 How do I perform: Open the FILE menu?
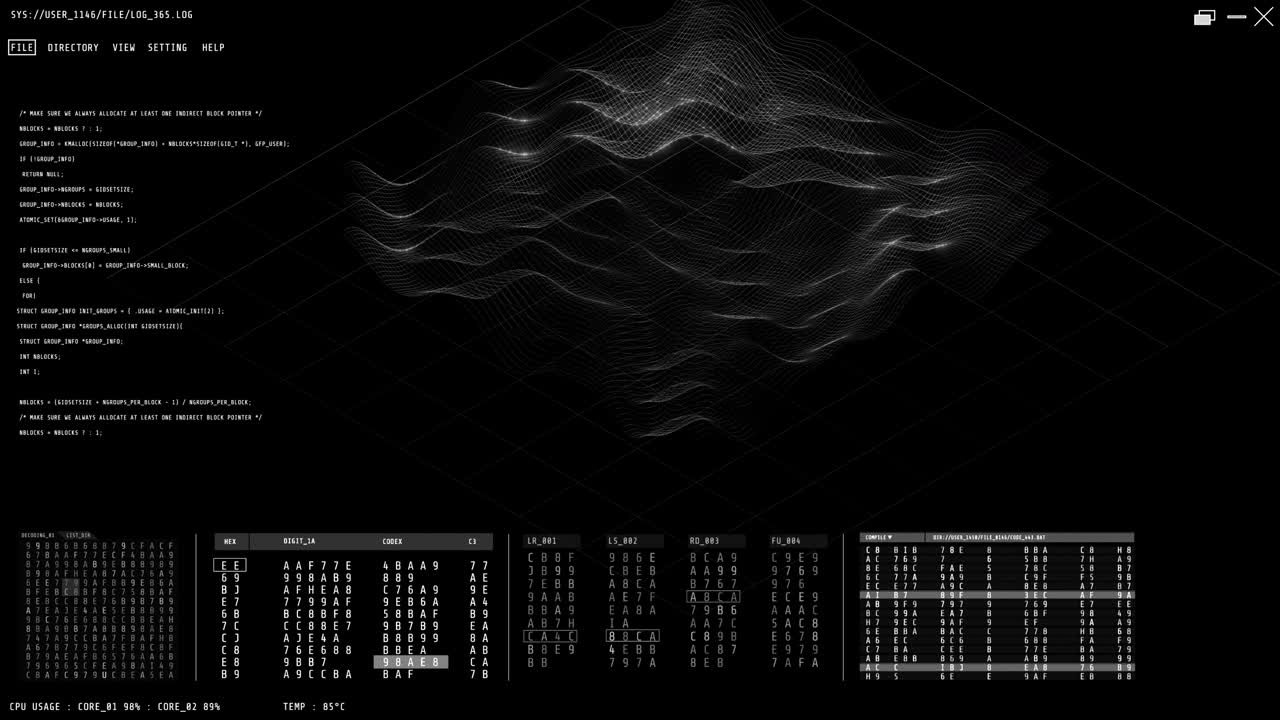[x=20, y=47]
